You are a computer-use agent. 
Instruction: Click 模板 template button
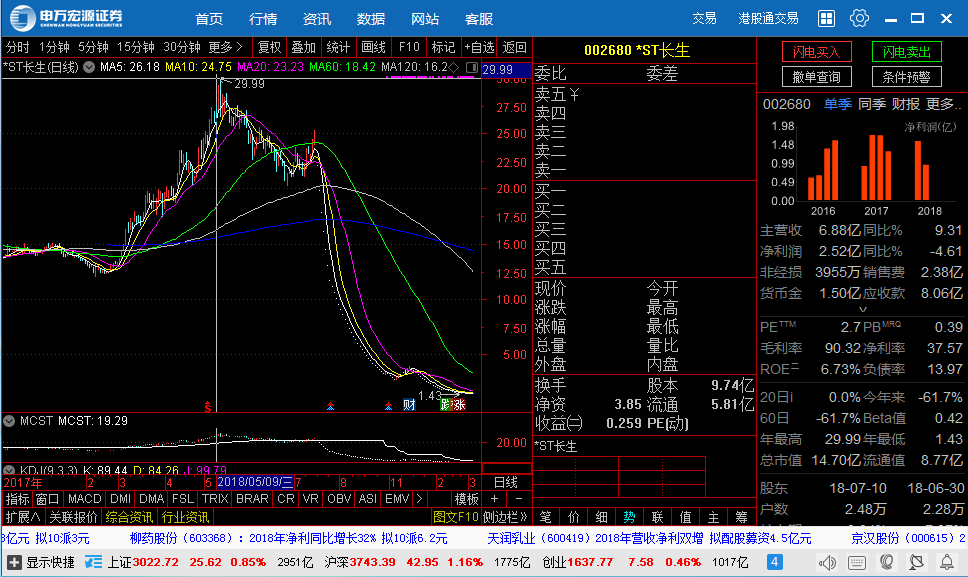pos(466,499)
